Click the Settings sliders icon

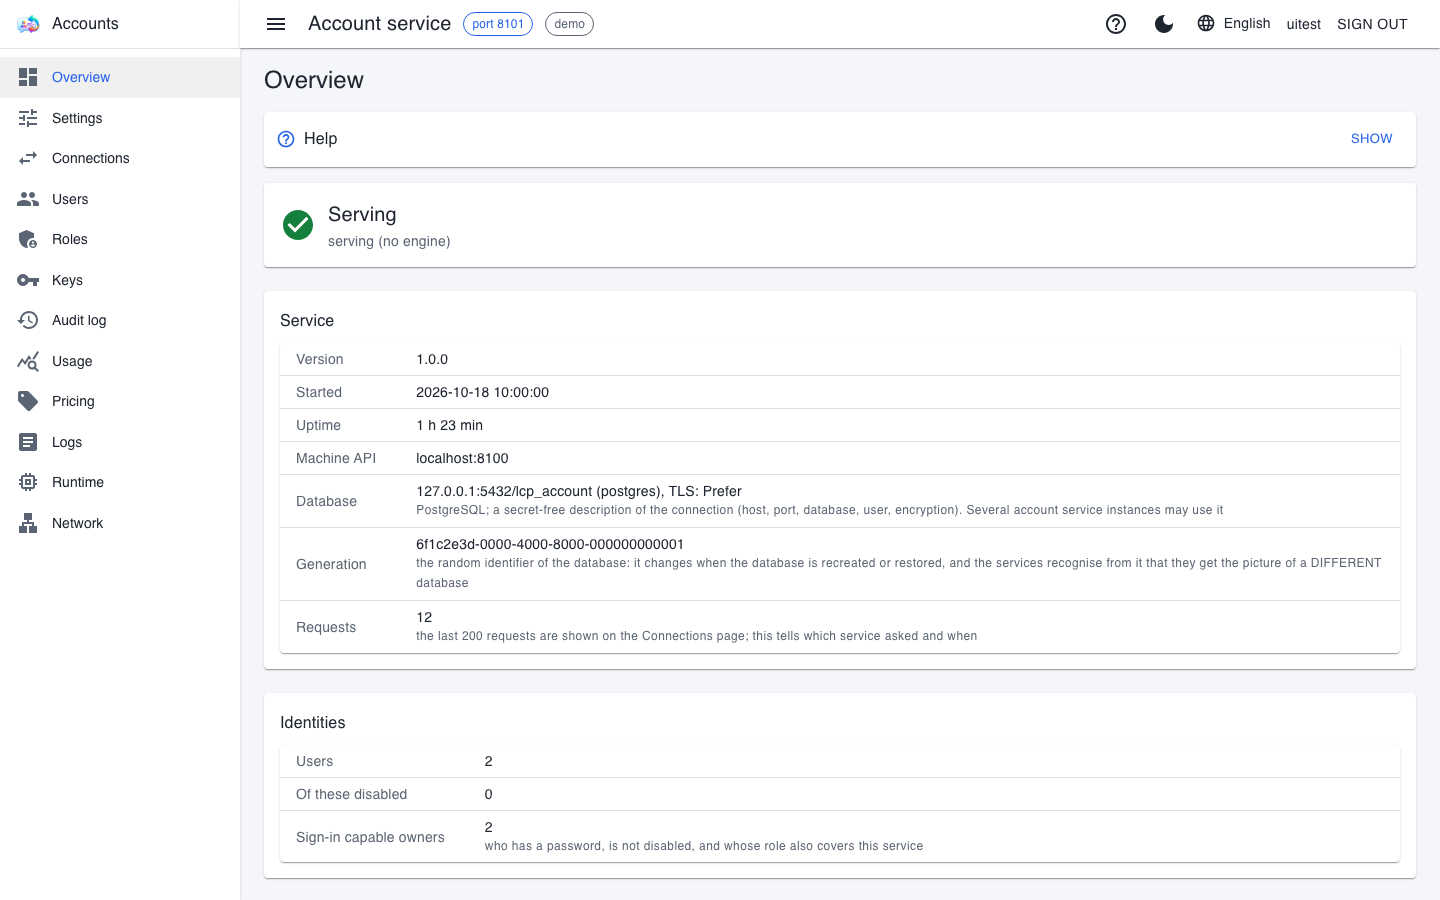[28, 118]
